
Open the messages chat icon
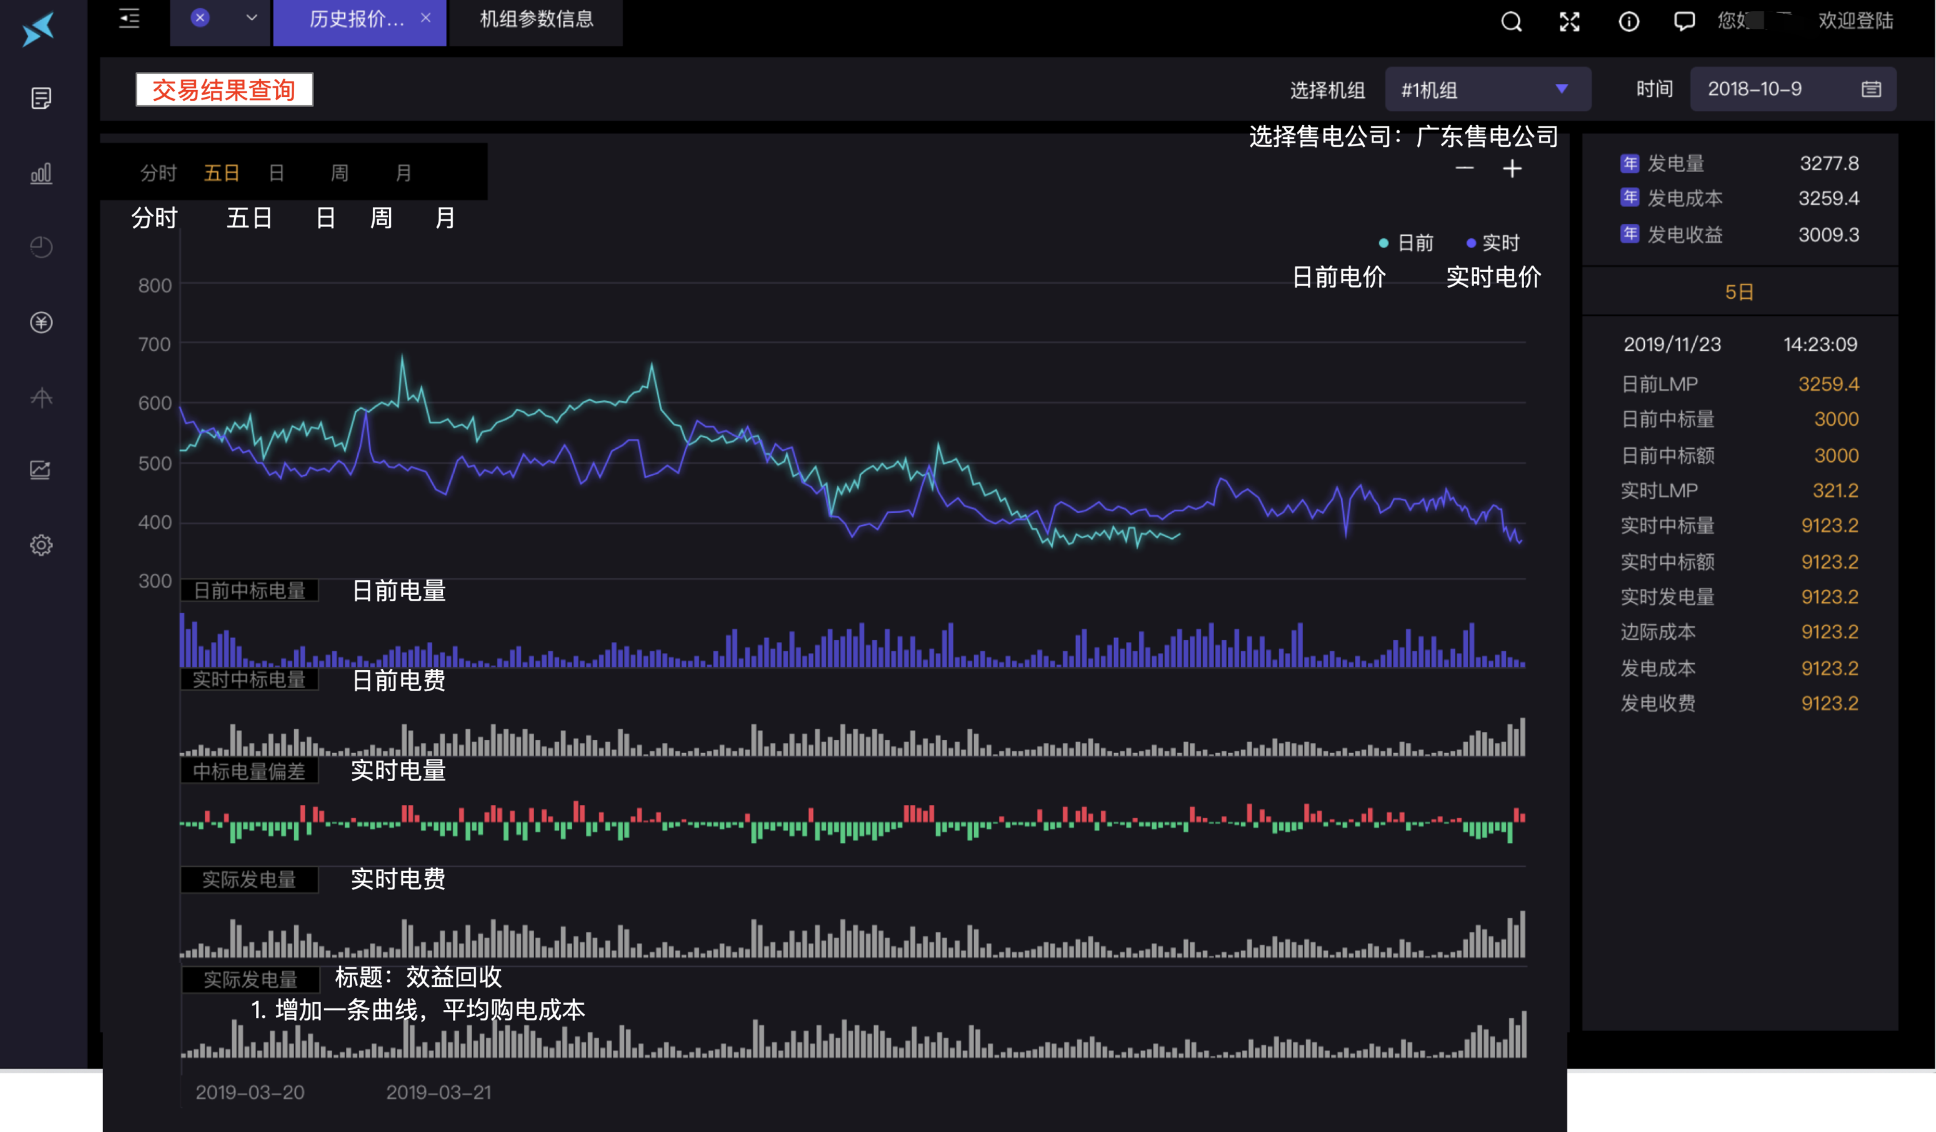[1684, 21]
